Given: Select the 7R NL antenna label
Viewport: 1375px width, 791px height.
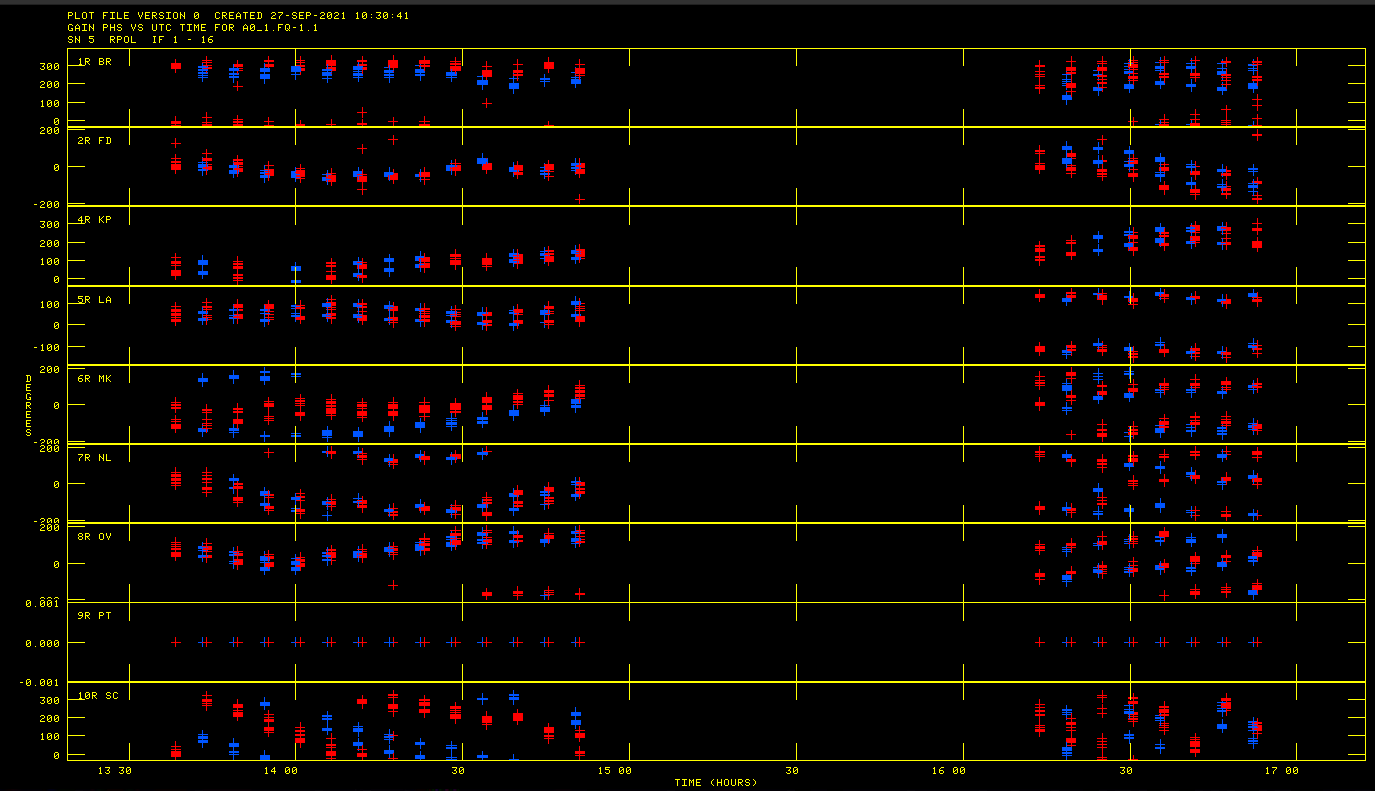Looking at the screenshot, I should pos(95,458).
